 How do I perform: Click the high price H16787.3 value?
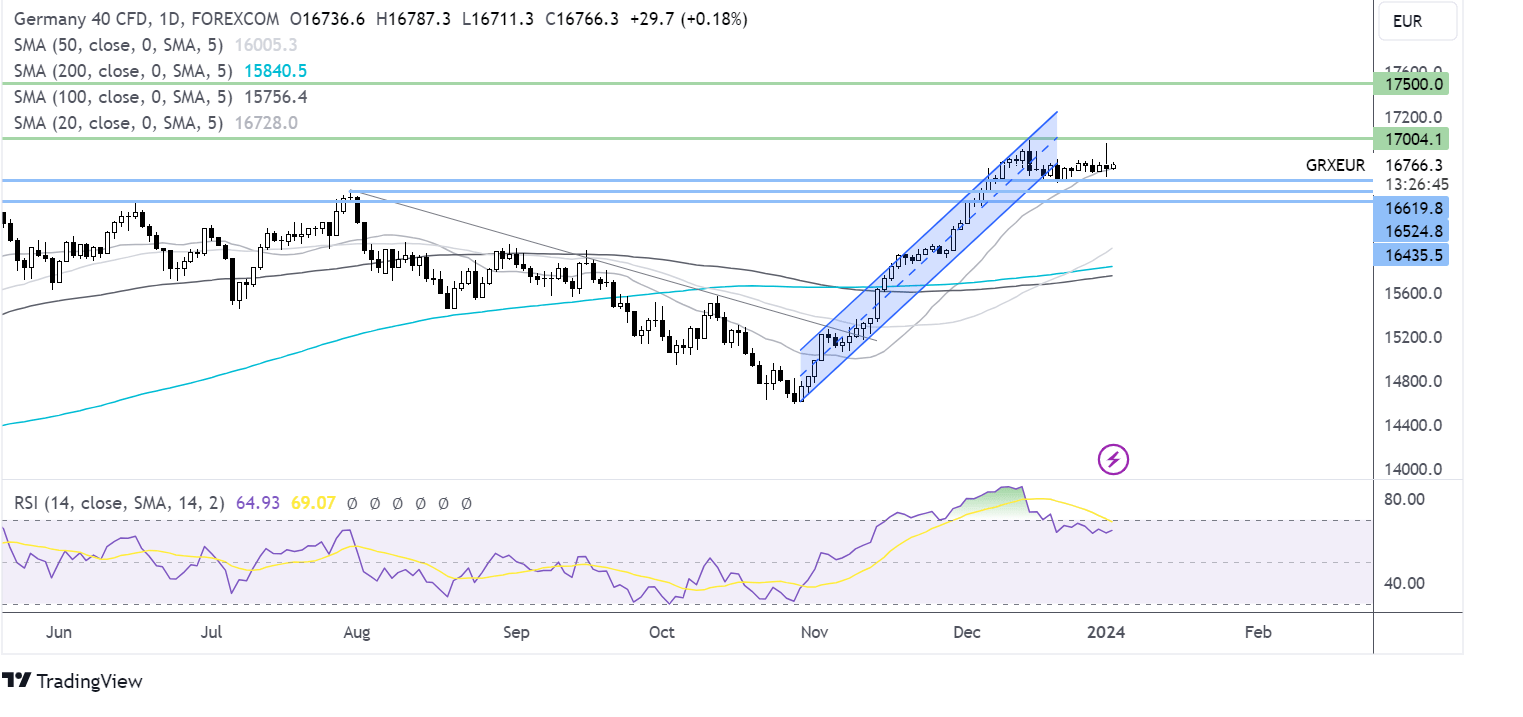[416, 19]
